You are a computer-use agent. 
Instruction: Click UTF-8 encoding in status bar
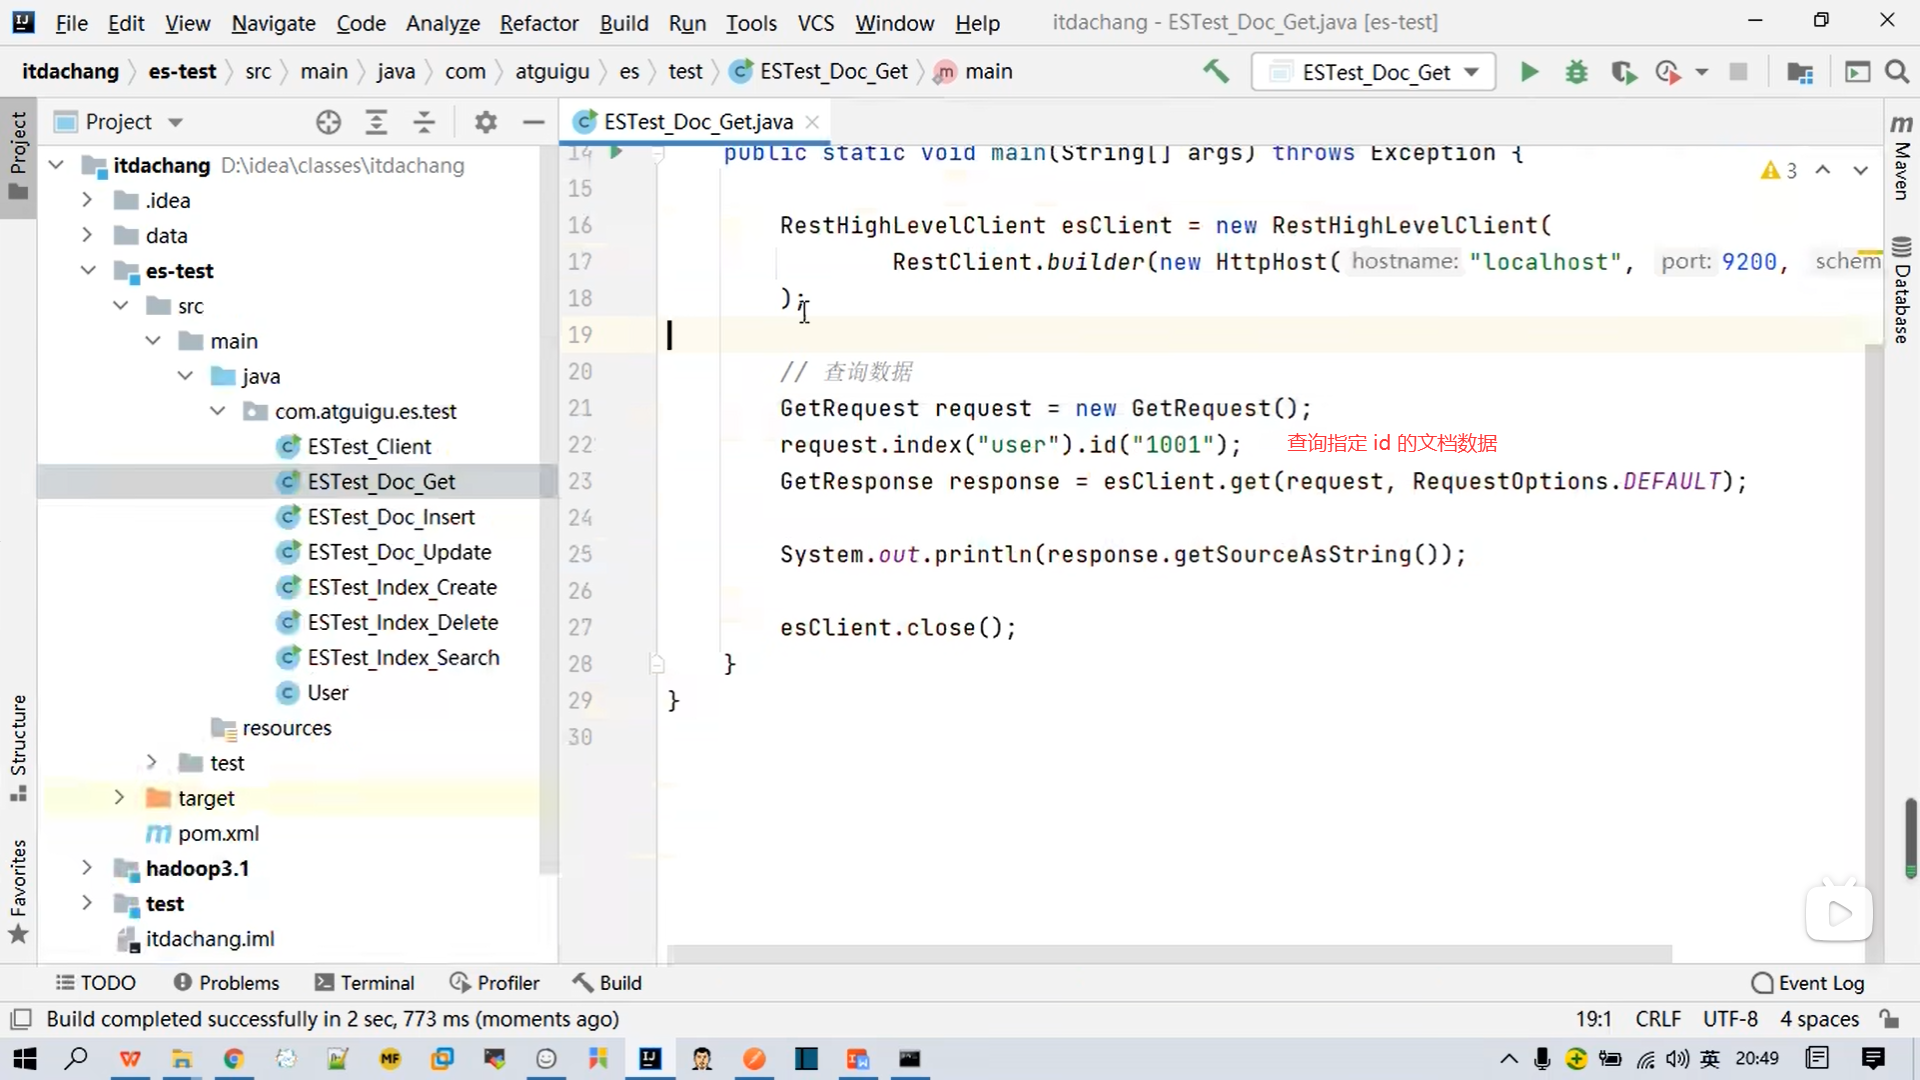coord(1730,1019)
